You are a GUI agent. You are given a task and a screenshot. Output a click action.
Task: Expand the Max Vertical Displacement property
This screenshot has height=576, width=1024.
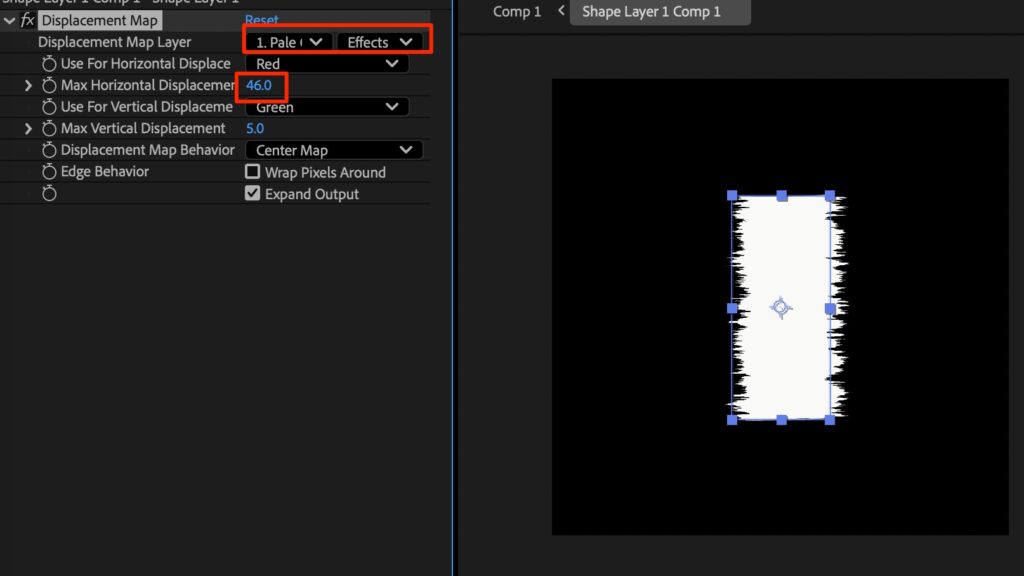click(x=28, y=129)
